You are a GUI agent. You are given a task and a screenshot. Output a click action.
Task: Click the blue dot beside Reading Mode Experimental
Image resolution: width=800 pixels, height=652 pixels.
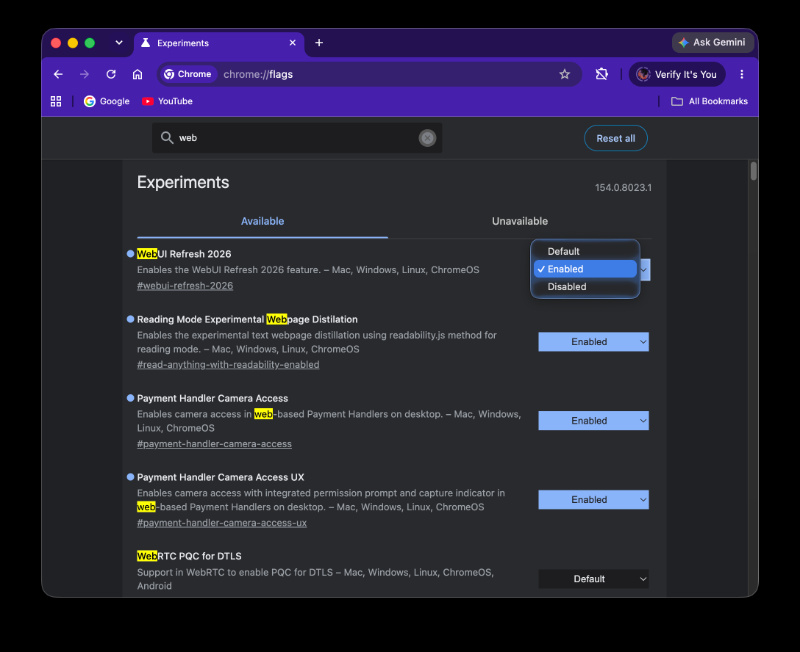pos(130,319)
